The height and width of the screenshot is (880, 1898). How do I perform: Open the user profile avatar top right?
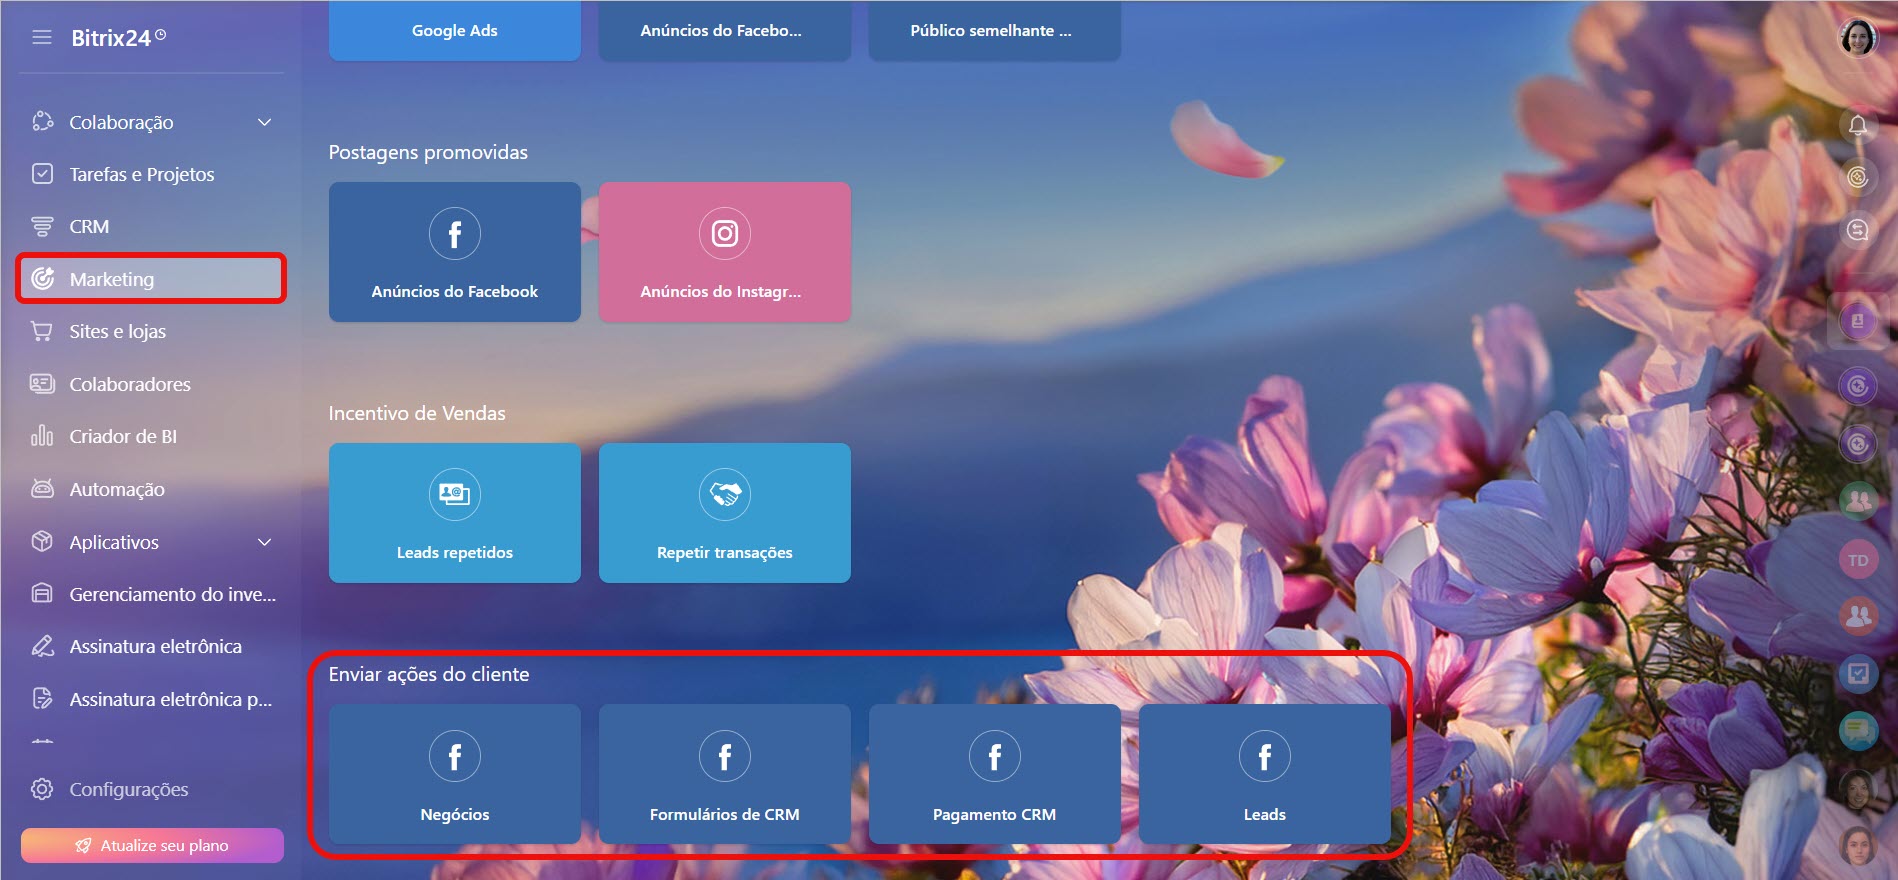pyautogui.click(x=1858, y=38)
